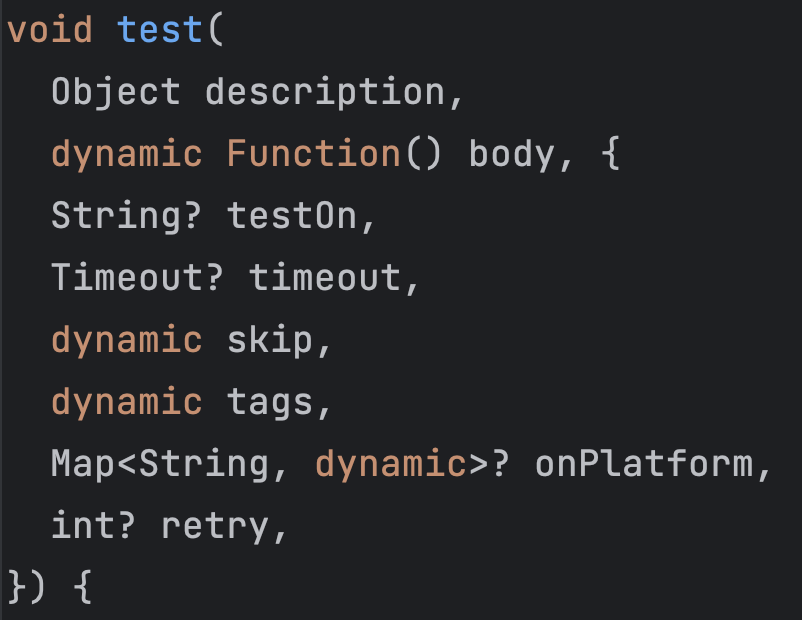Click the opening brace after body
Image resolution: width=802 pixels, height=620 pixels.
point(611,154)
